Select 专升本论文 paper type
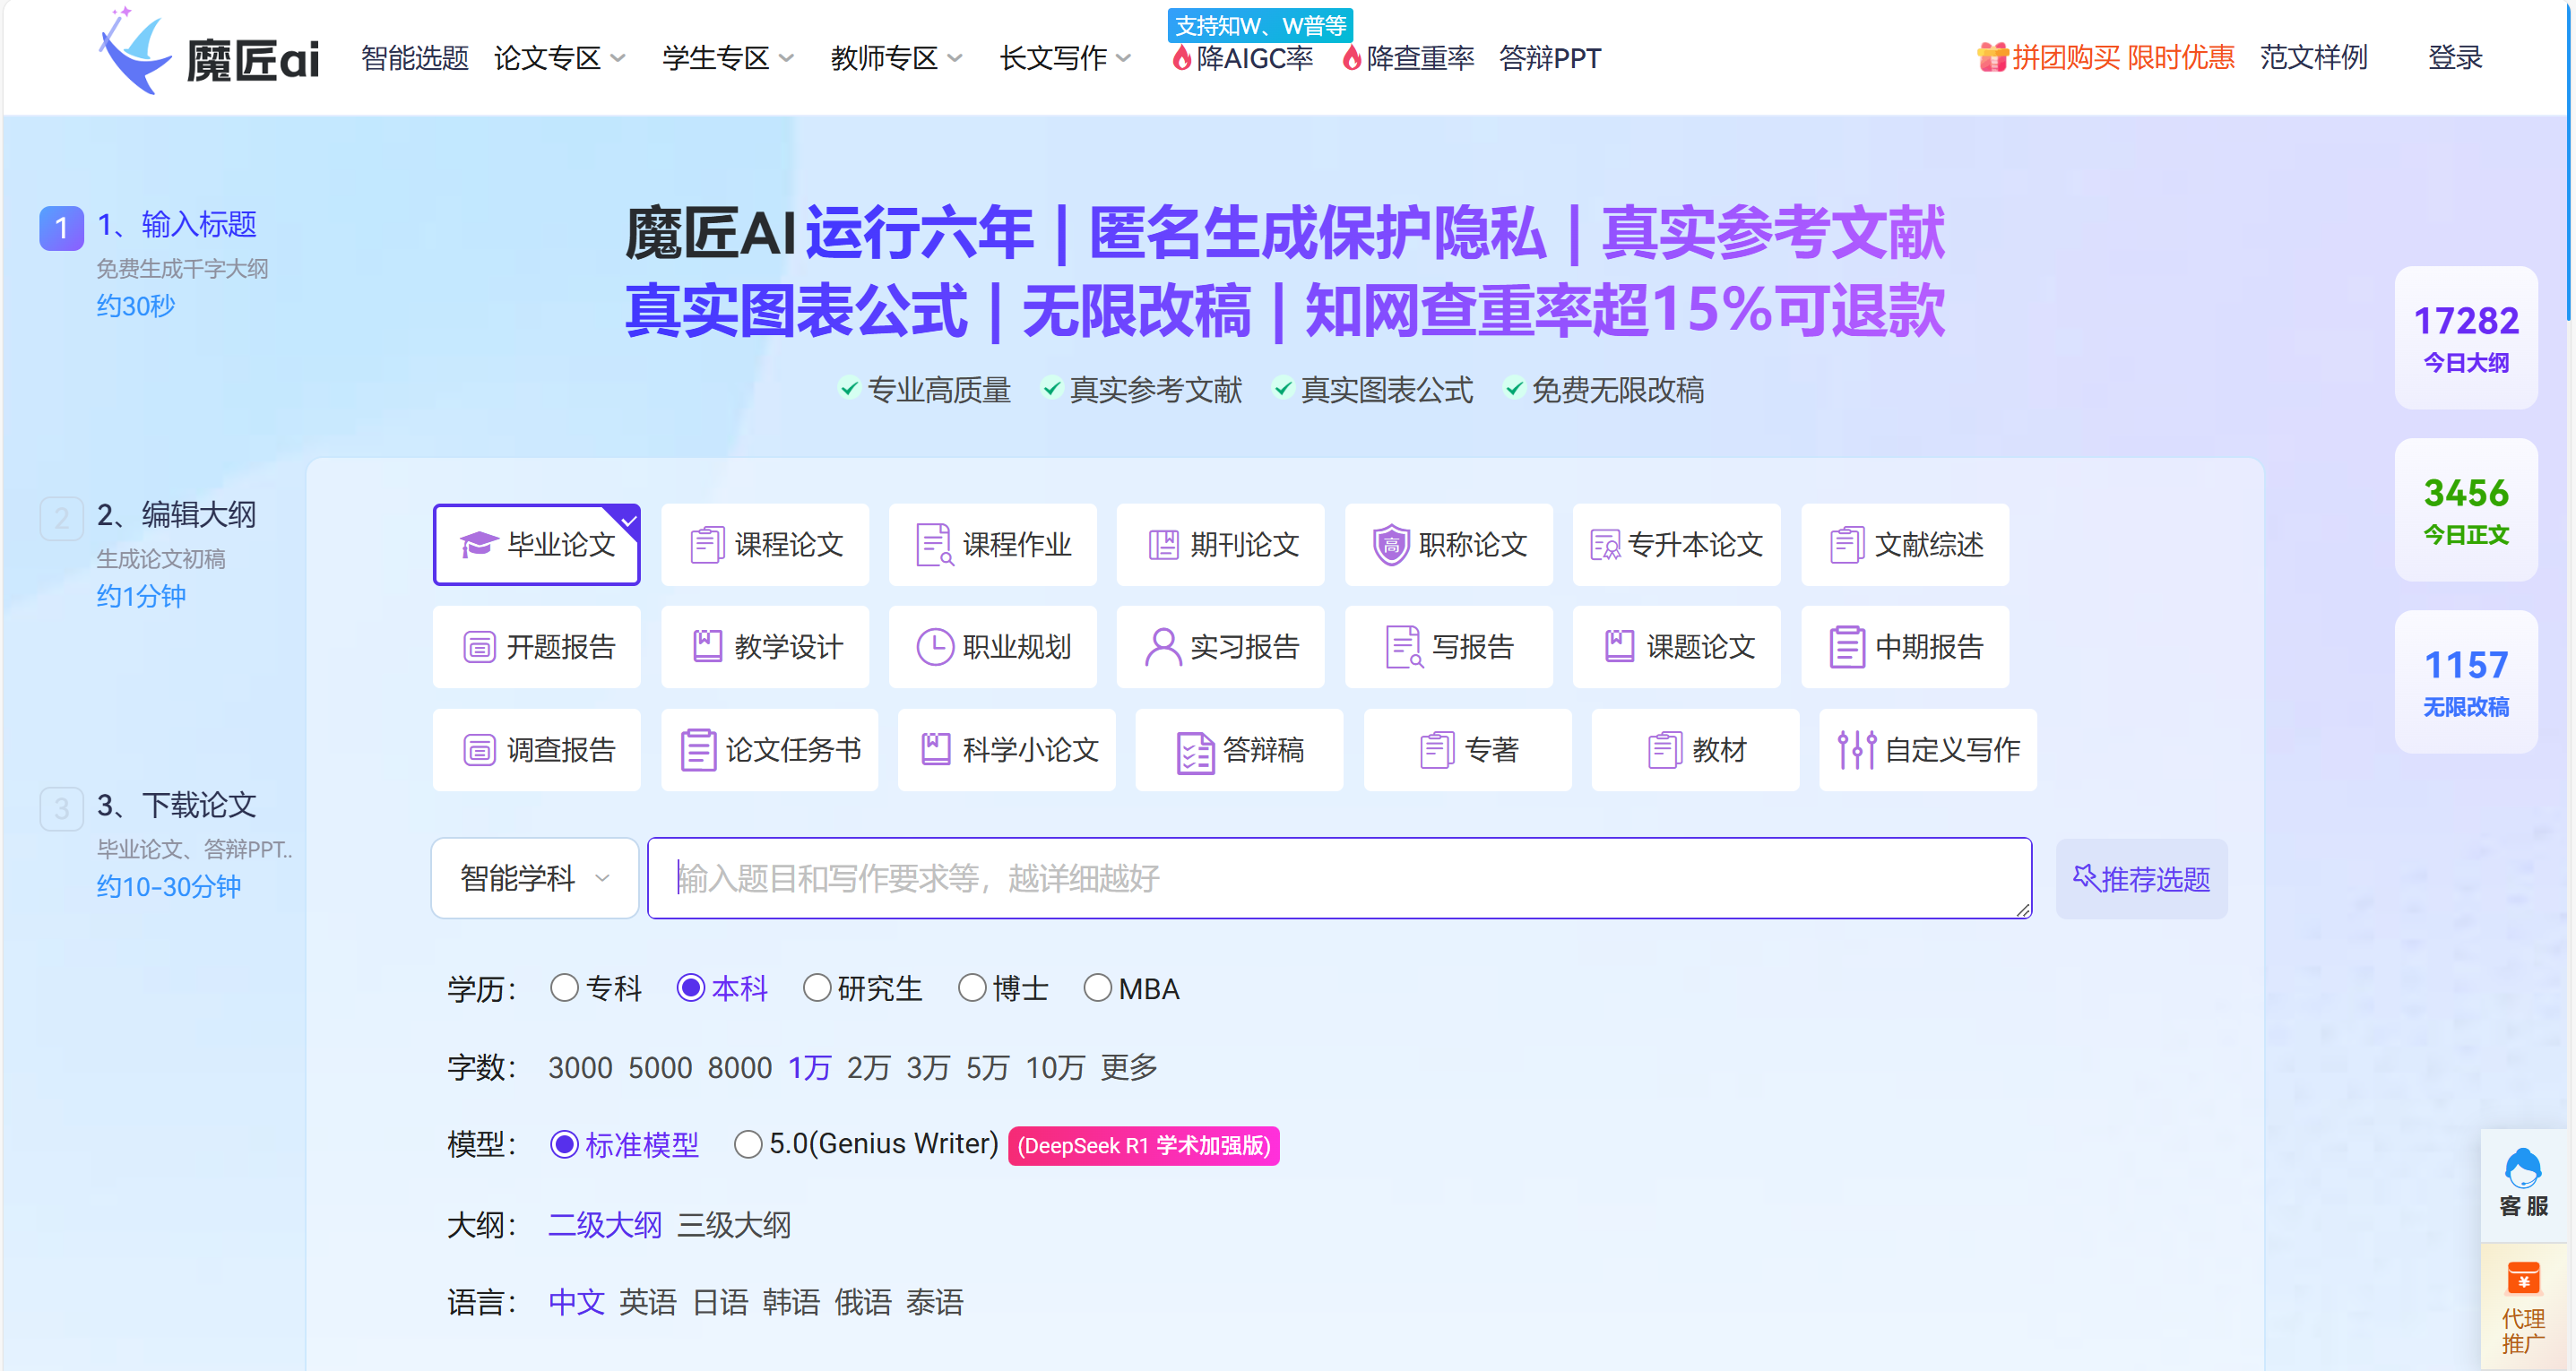Screen dimensions: 2576x1371 tap(1677, 545)
